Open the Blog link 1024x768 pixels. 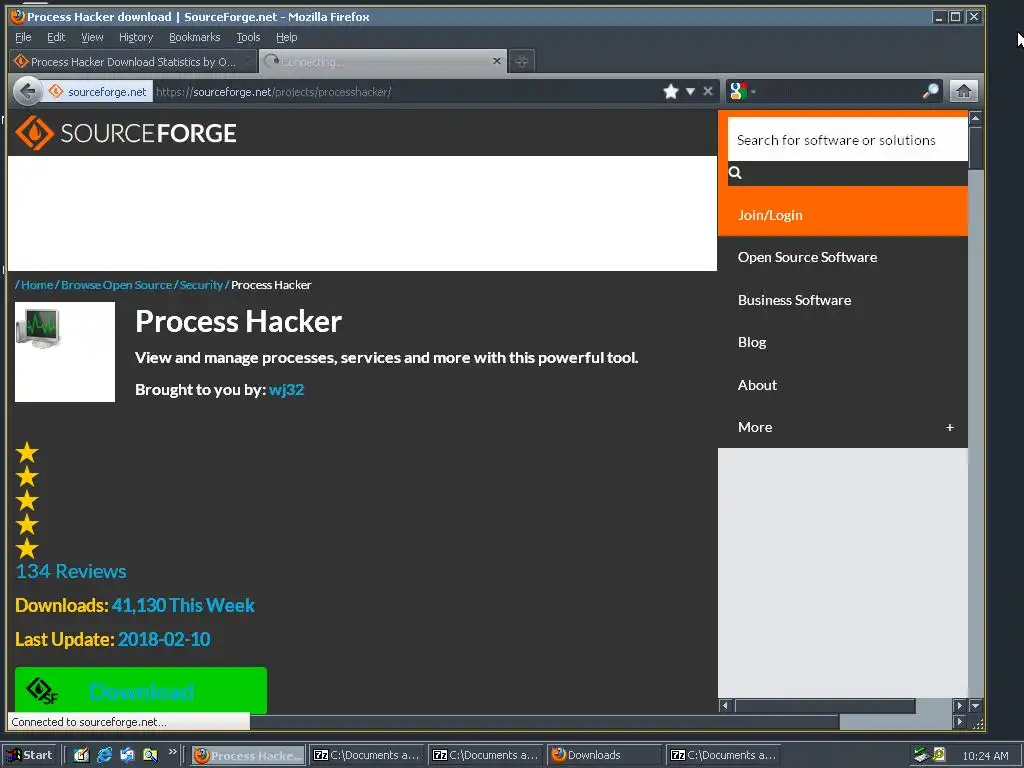click(752, 342)
